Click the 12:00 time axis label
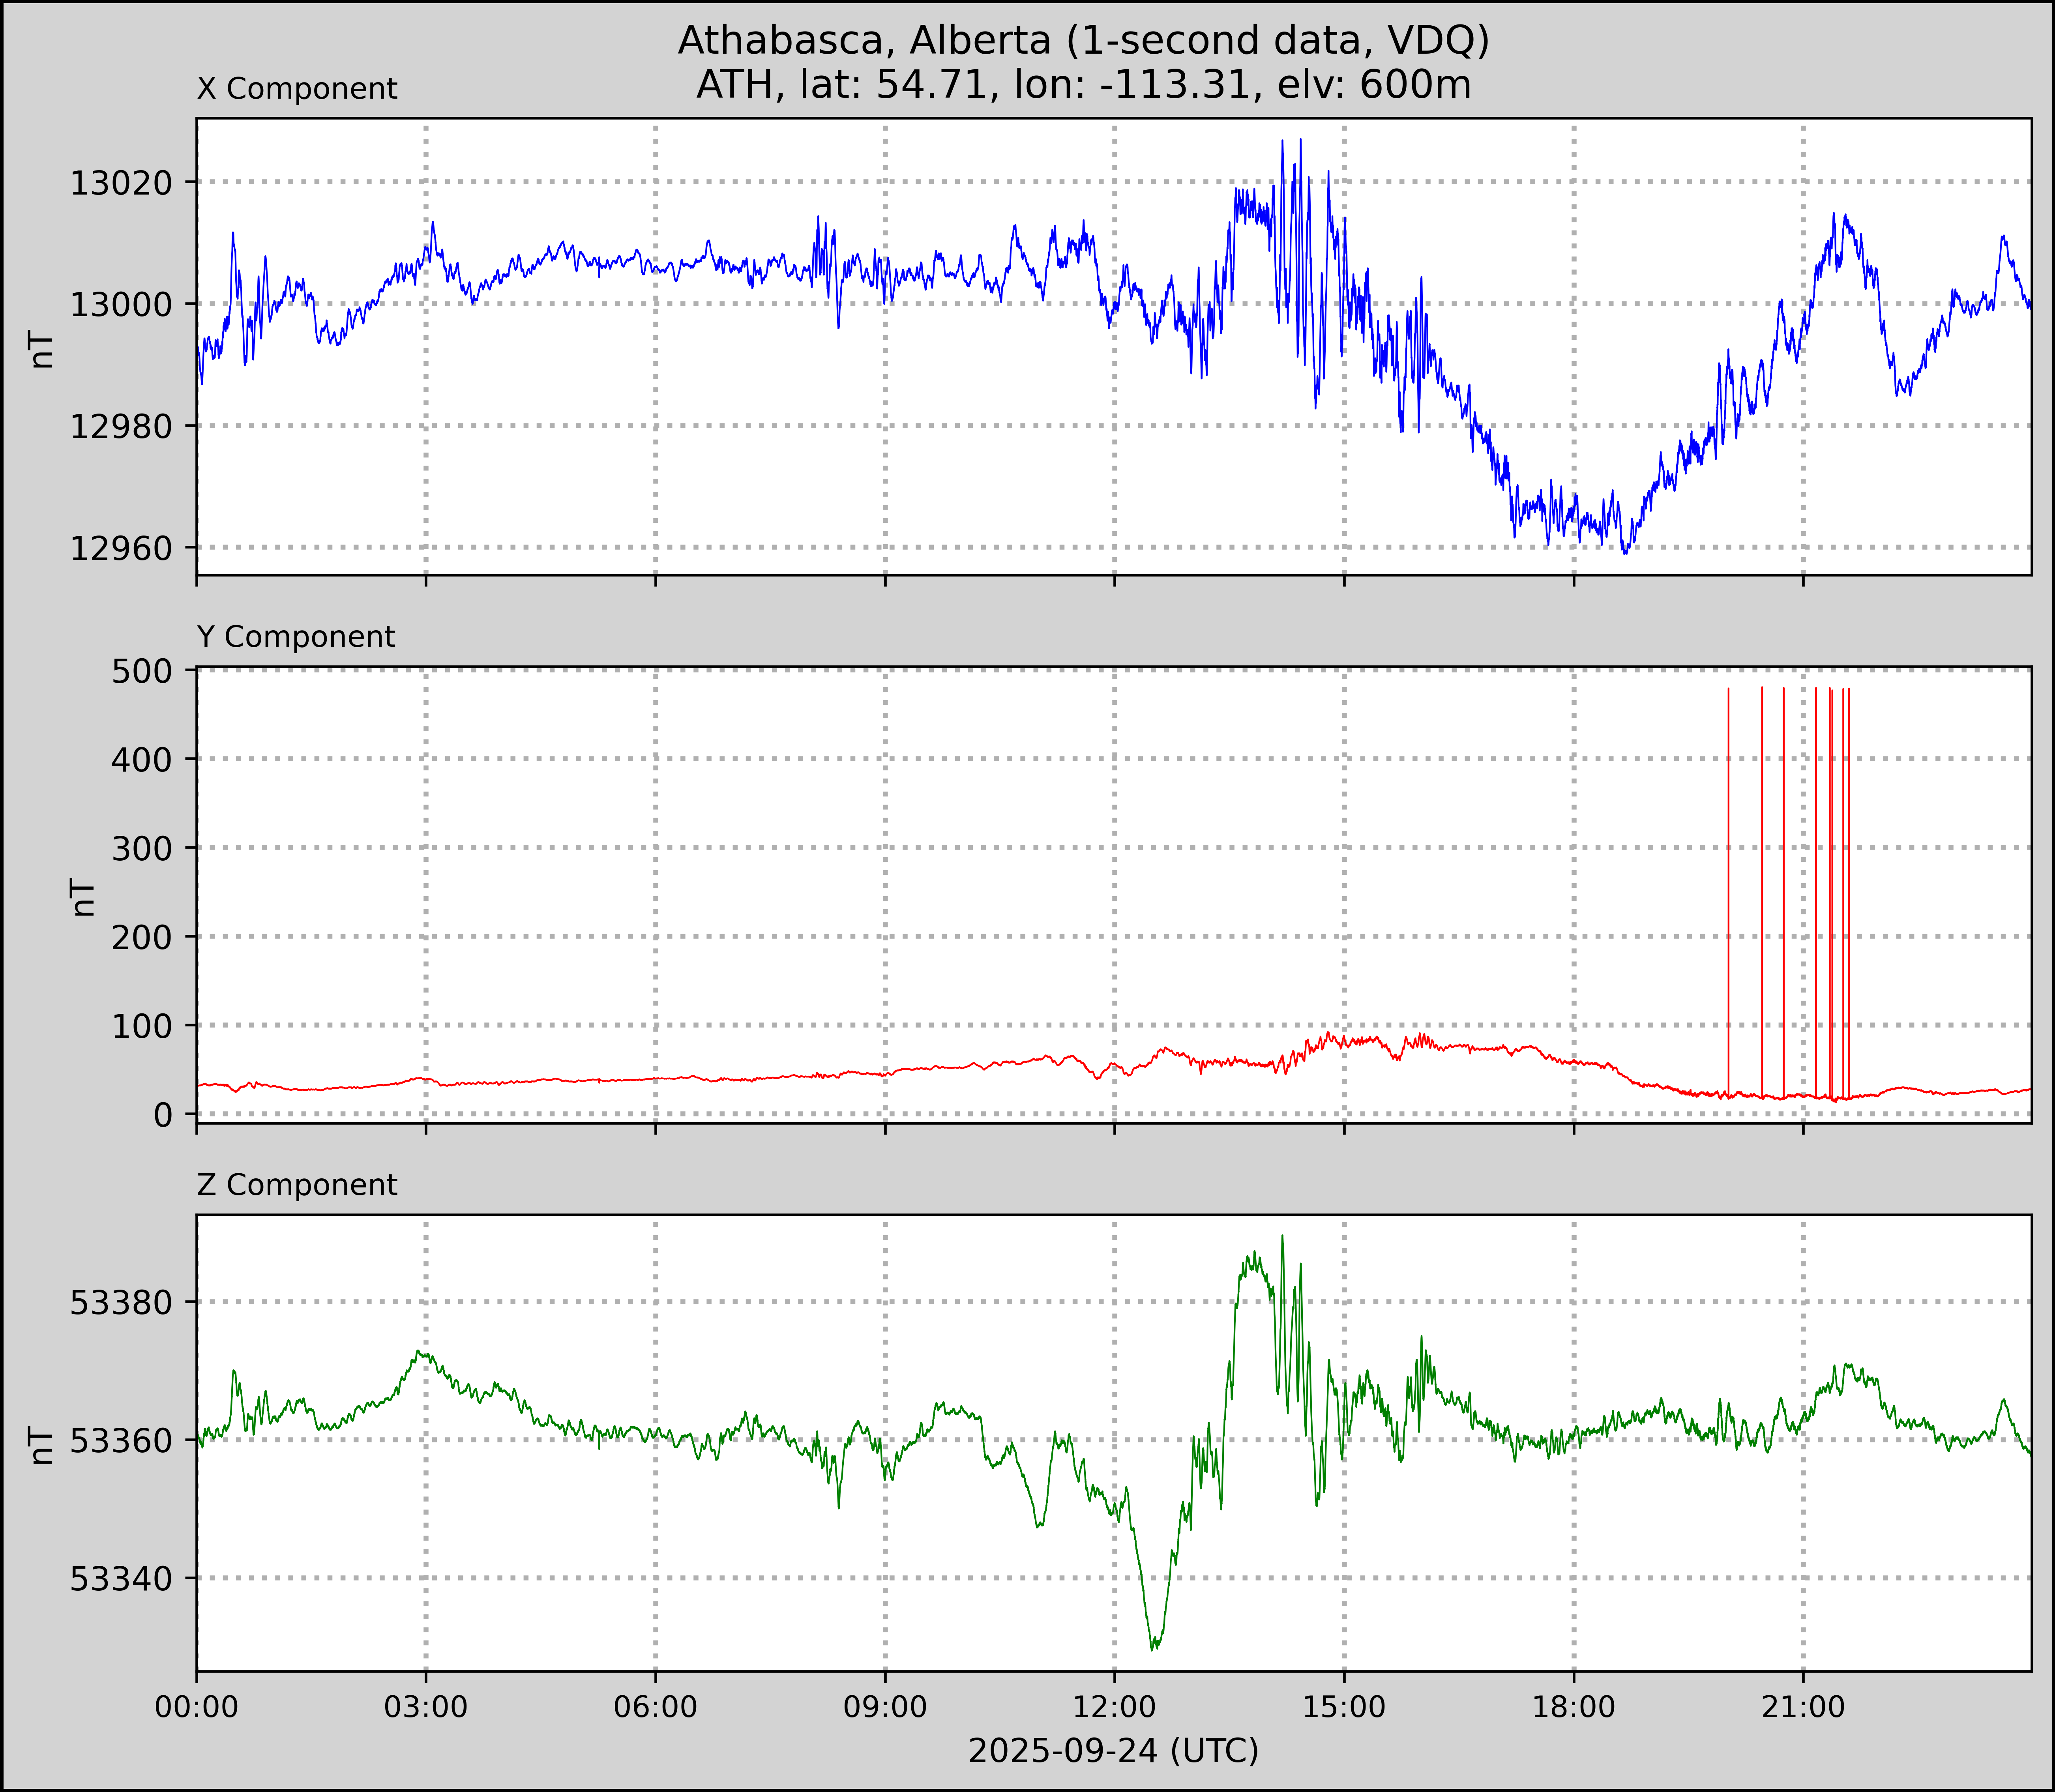 1114,1707
